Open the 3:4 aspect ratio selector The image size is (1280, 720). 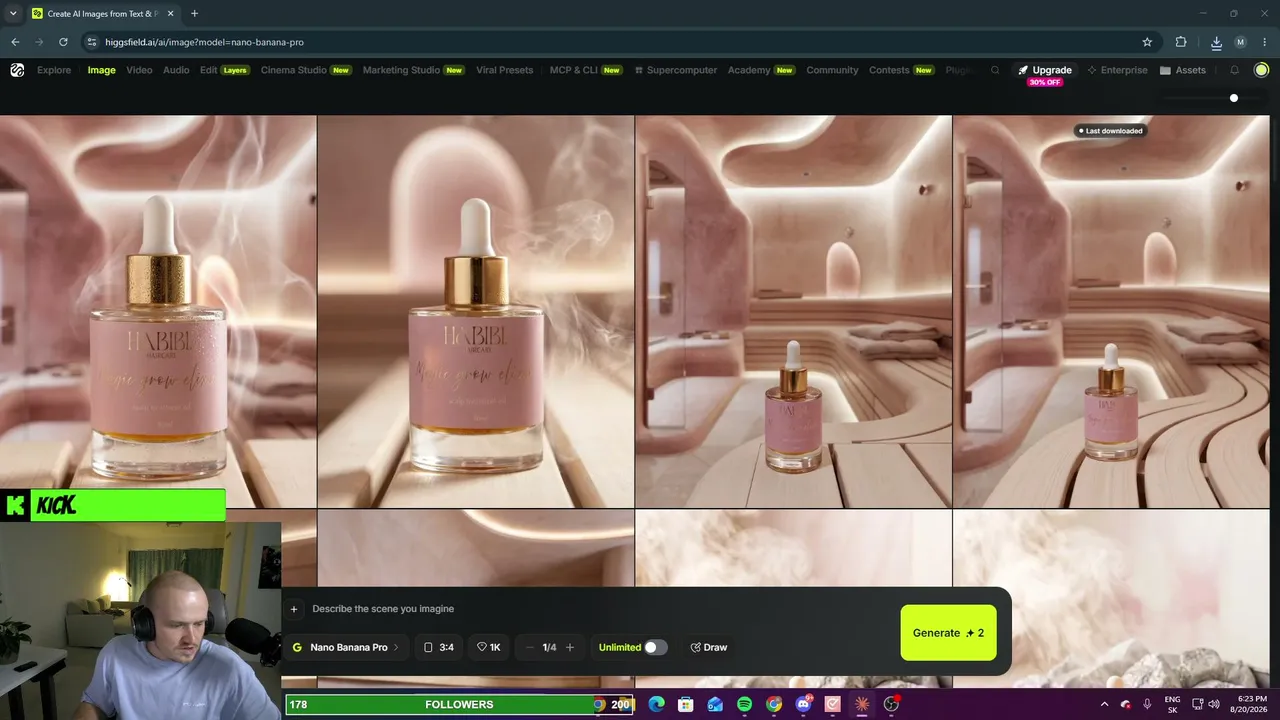tap(439, 647)
